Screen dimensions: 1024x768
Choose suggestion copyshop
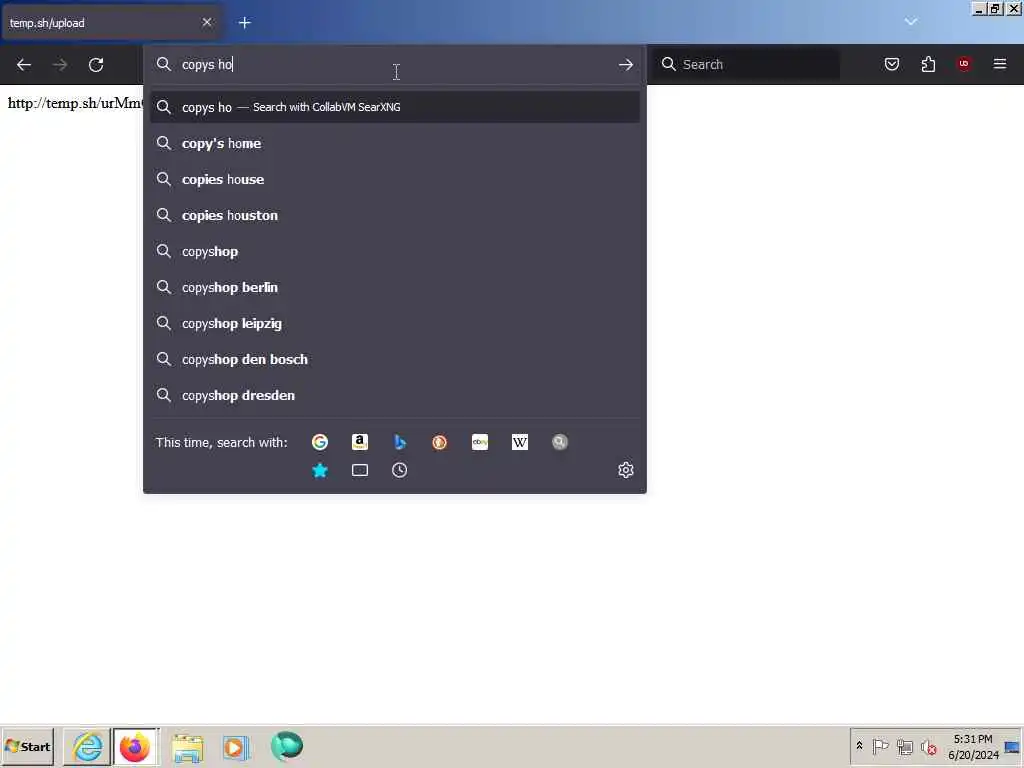point(395,251)
